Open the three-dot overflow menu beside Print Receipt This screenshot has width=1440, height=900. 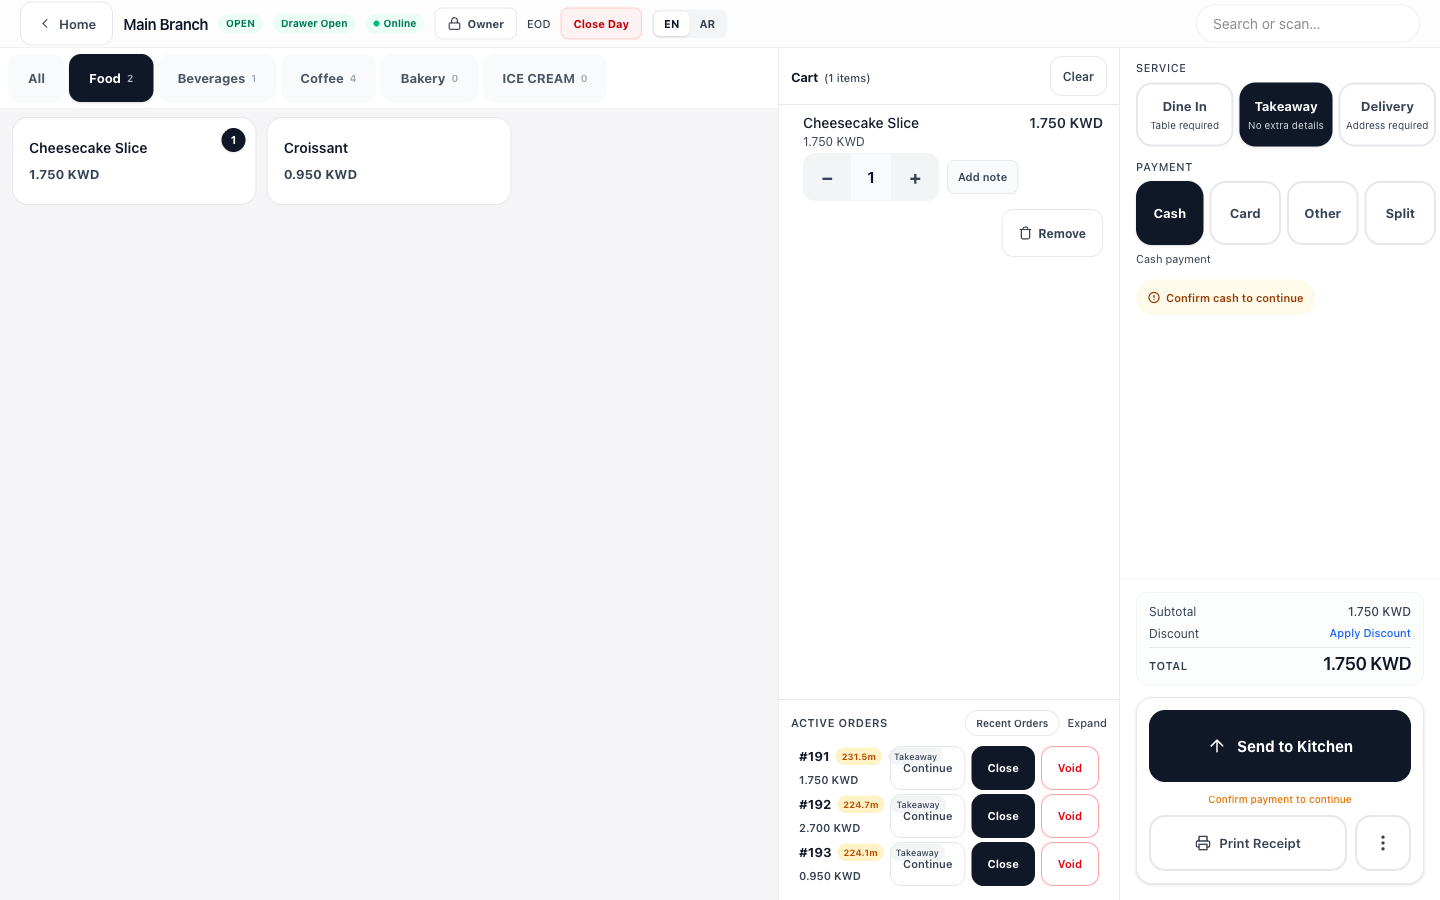[x=1382, y=843]
